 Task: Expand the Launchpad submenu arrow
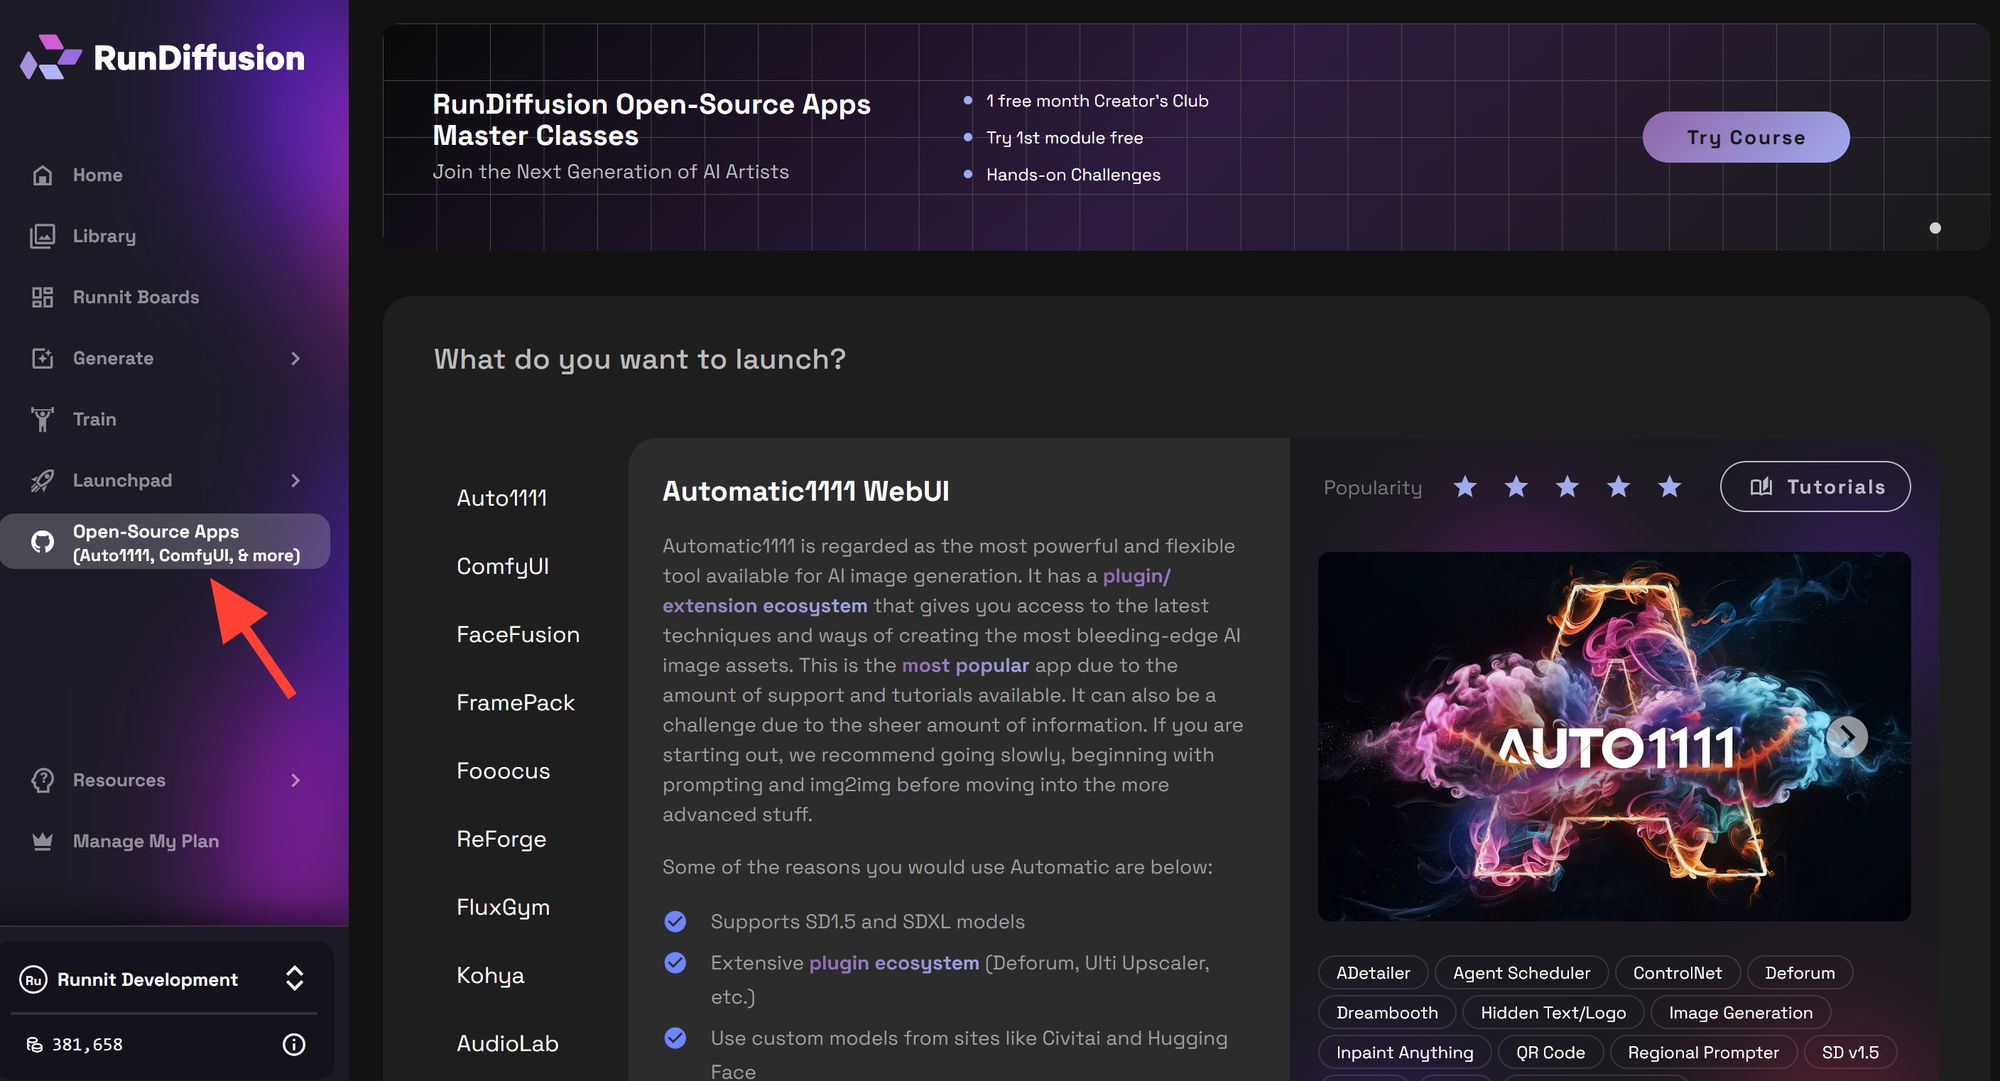(295, 480)
